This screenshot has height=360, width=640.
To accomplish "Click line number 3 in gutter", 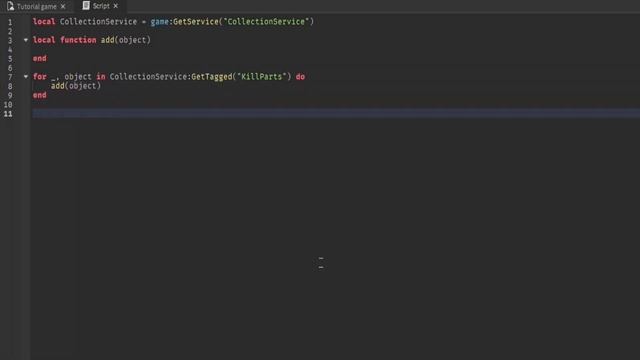I will coord(10,40).
